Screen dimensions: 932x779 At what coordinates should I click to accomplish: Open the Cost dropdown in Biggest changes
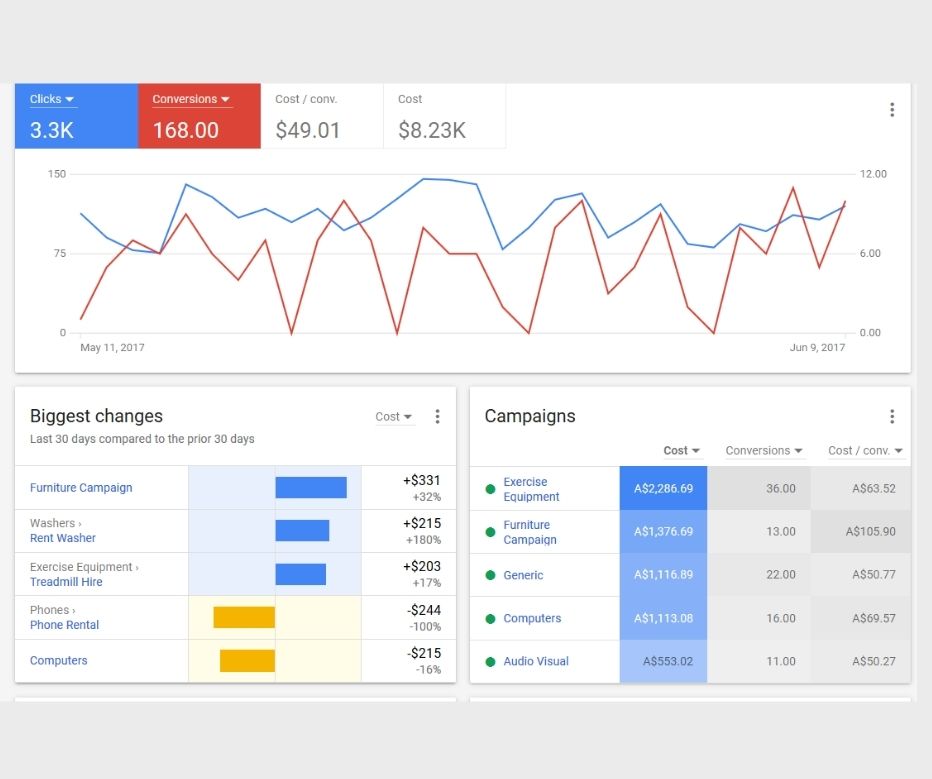point(393,416)
